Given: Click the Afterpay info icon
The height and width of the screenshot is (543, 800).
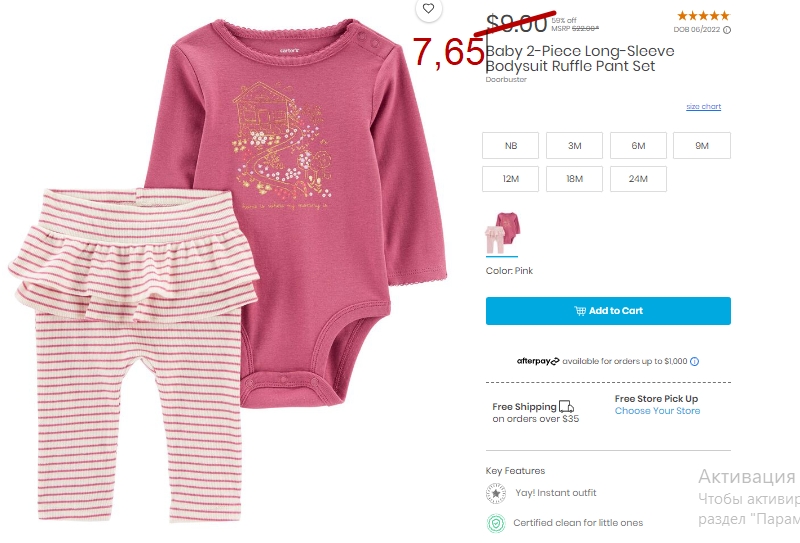Looking at the screenshot, I should coord(694,361).
